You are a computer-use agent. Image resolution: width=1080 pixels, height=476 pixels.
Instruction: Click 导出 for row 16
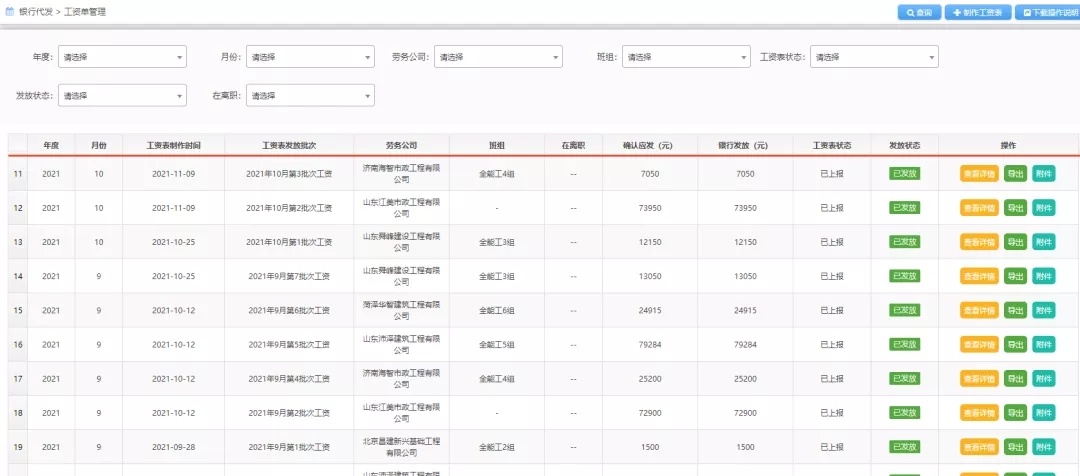pyautogui.click(x=1015, y=345)
